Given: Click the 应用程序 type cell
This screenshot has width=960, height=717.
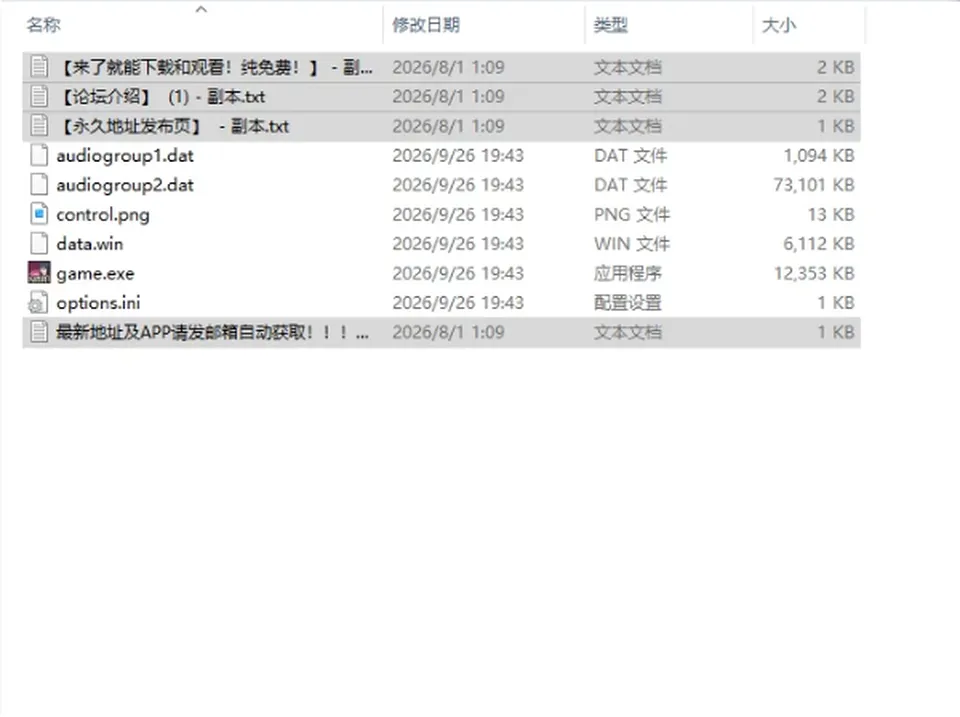Looking at the screenshot, I should click(x=628, y=273).
